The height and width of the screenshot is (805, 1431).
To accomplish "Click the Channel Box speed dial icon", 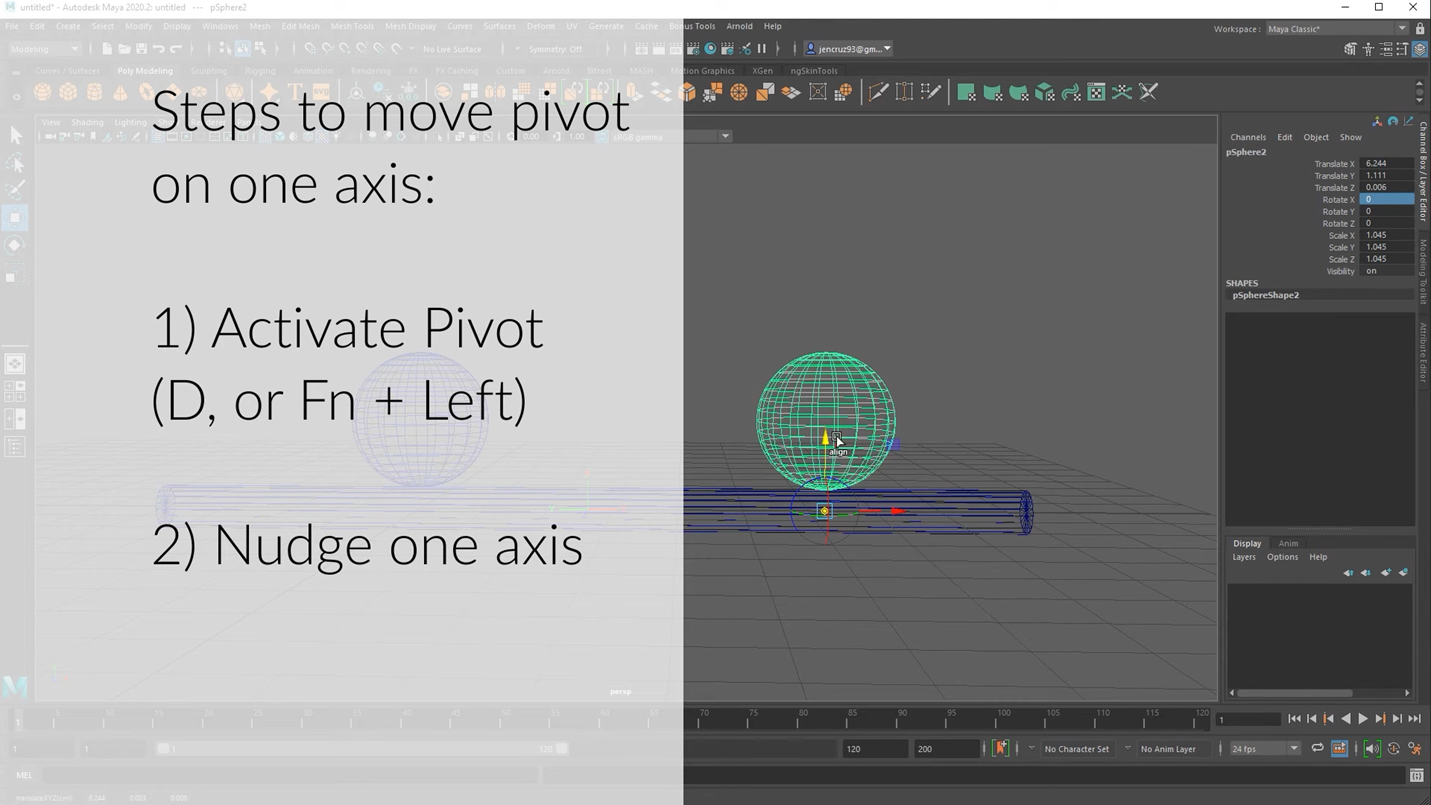I will coord(1393,121).
